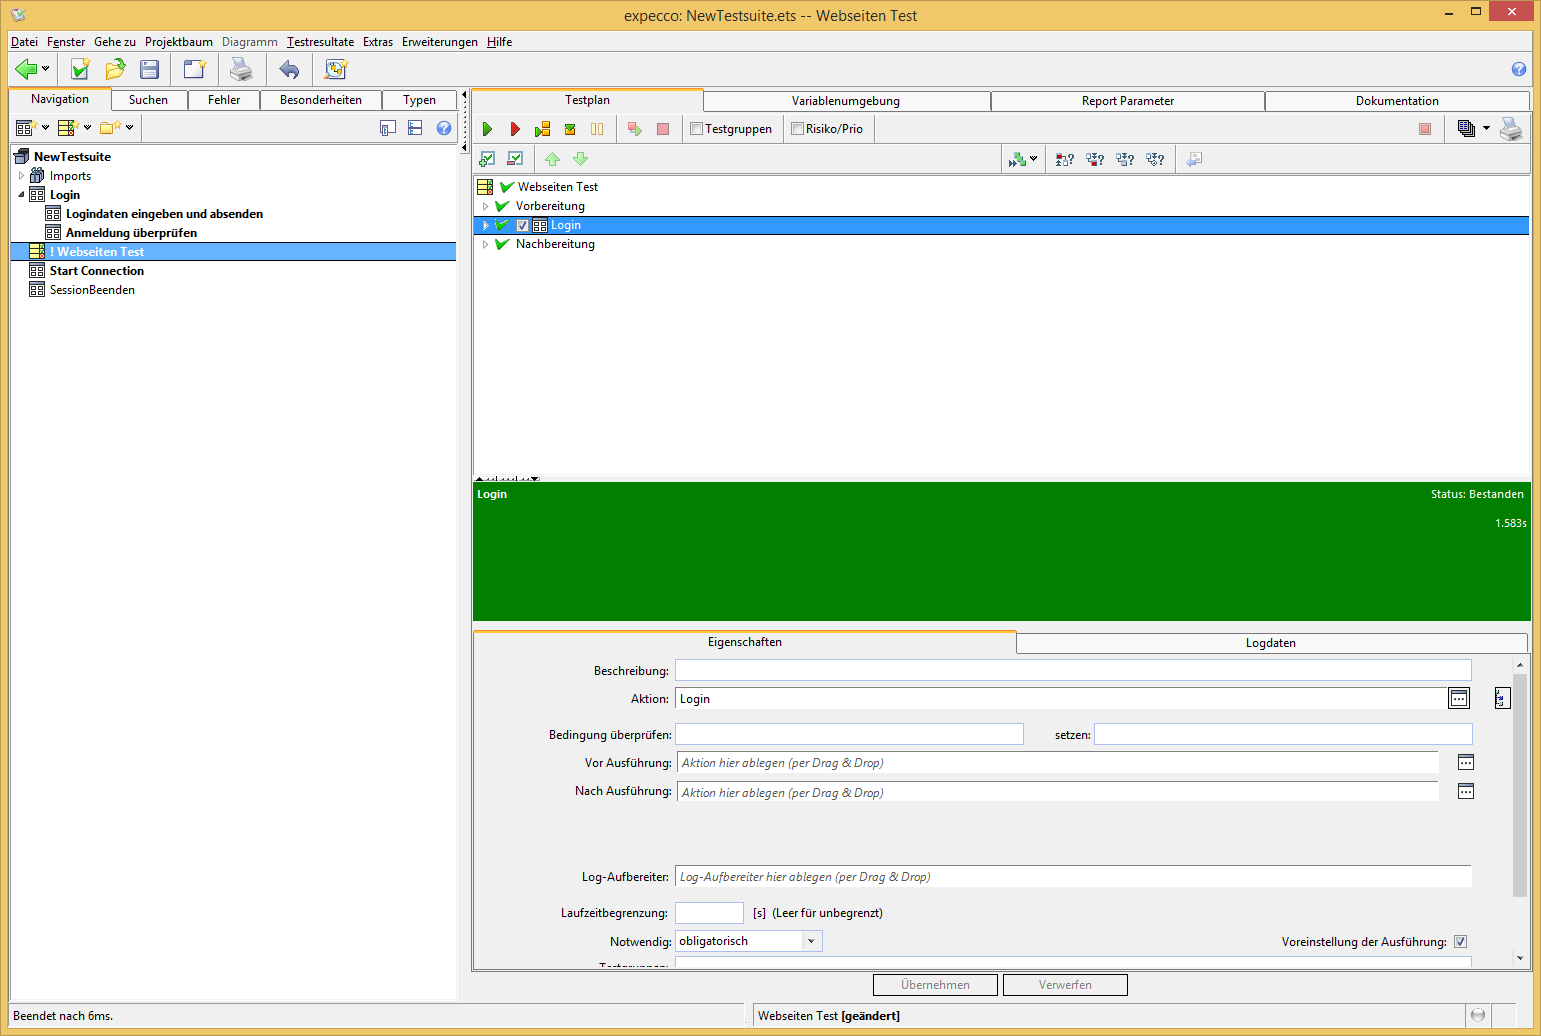Uncheck Voreinstellung der Ausführung checkbox
Screen dimensions: 1541x1036
point(1460,942)
